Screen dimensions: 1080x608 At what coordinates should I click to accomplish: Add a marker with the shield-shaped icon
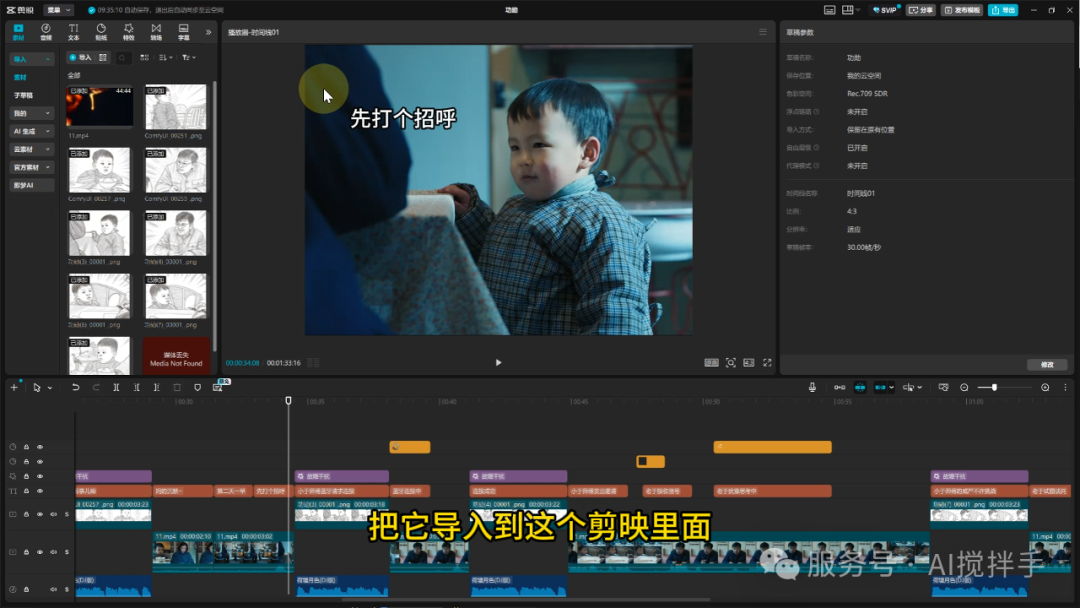tap(197, 388)
